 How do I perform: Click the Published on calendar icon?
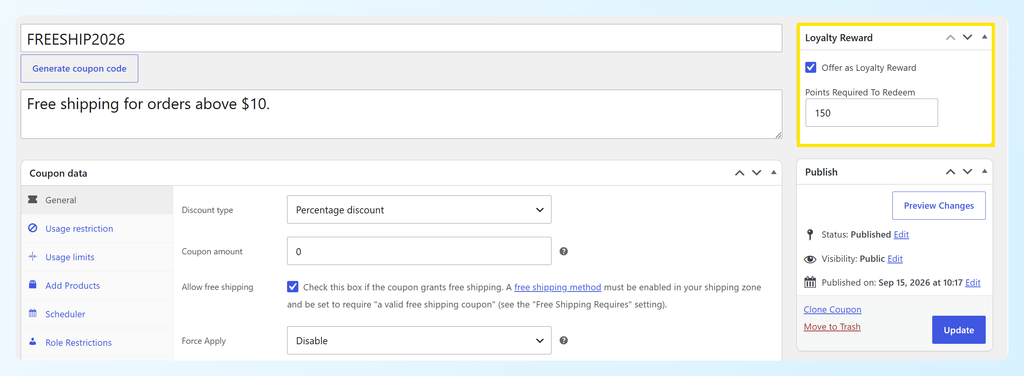[810, 283]
